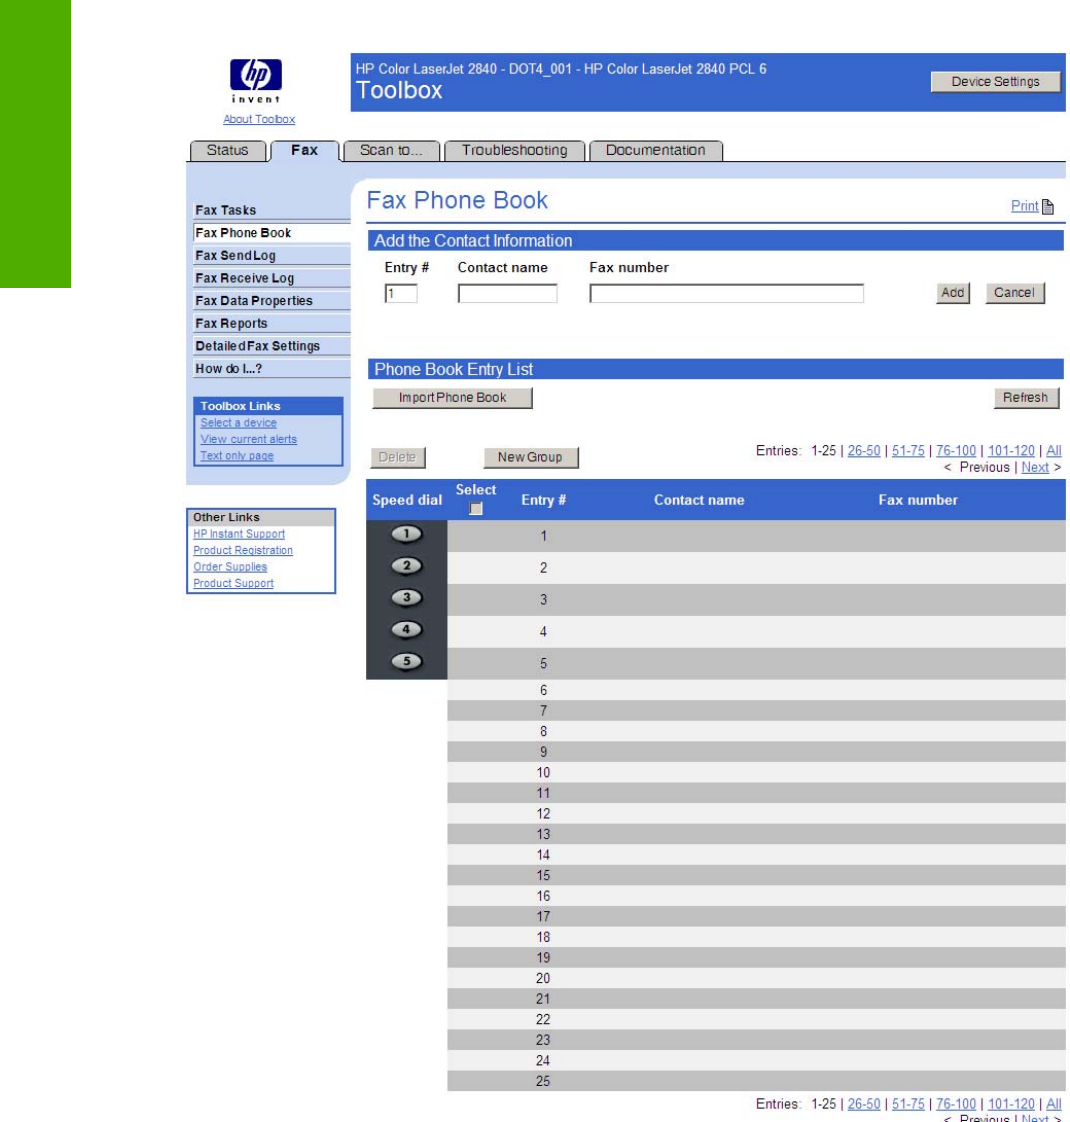
Task: Open the Text only page link
Action: point(237,456)
